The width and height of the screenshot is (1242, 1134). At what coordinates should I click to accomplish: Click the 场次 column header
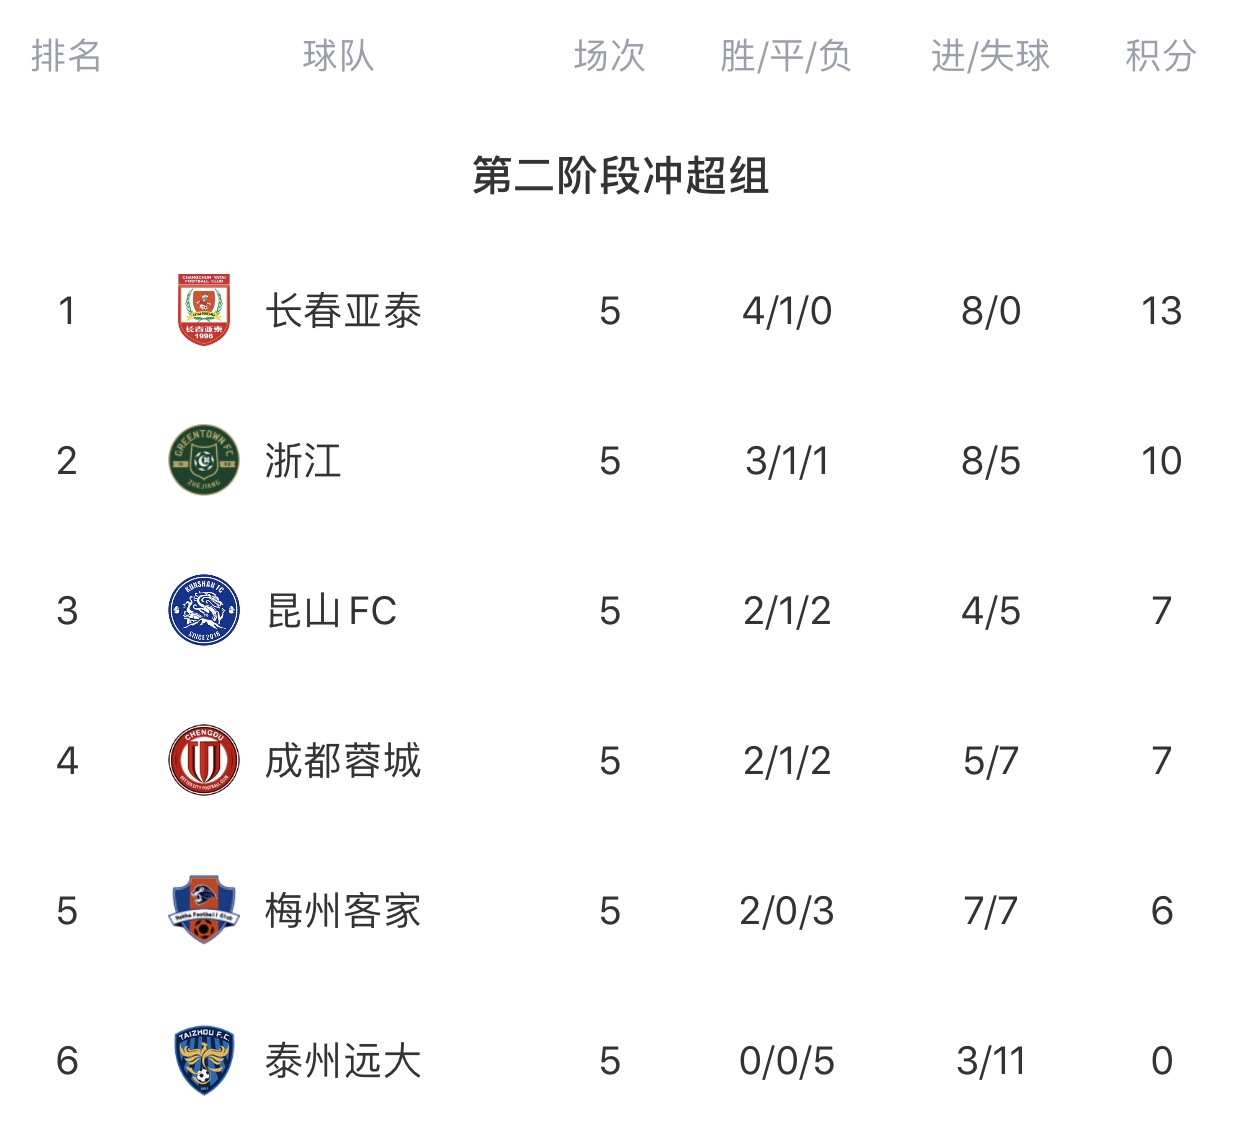click(x=610, y=56)
